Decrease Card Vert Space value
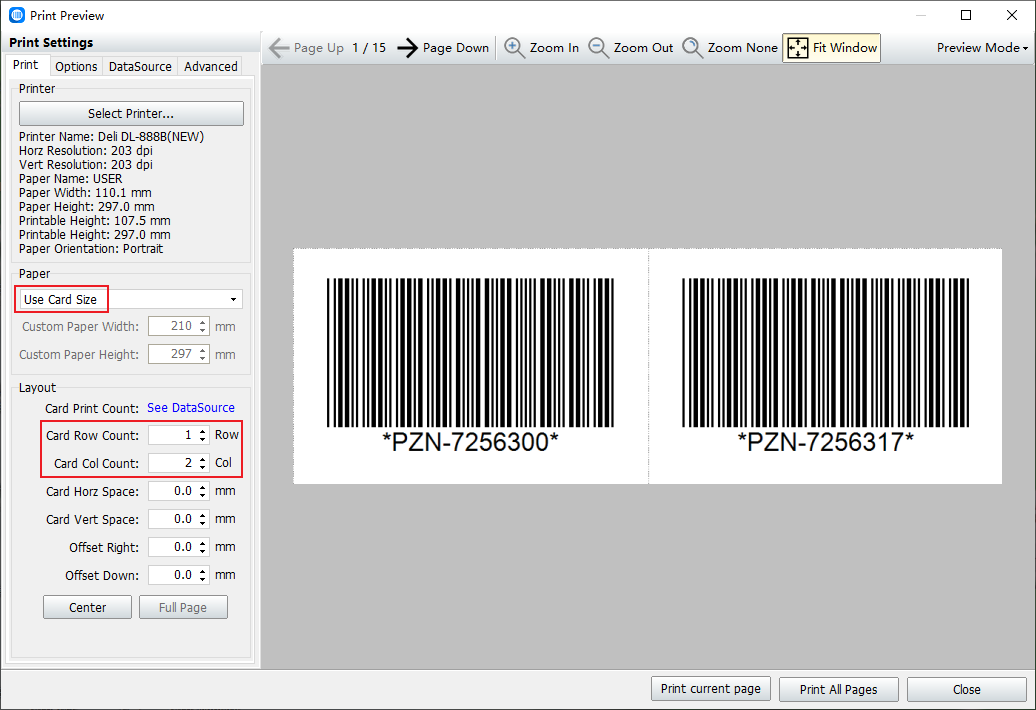Image resolution: width=1036 pixels, height=710 pixels. (203, 524)
